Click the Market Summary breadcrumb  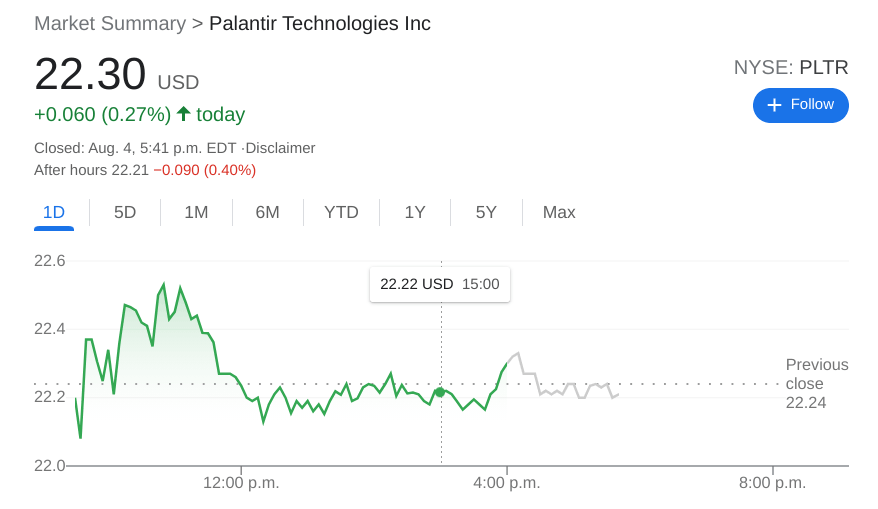click(x=110, y=23)
